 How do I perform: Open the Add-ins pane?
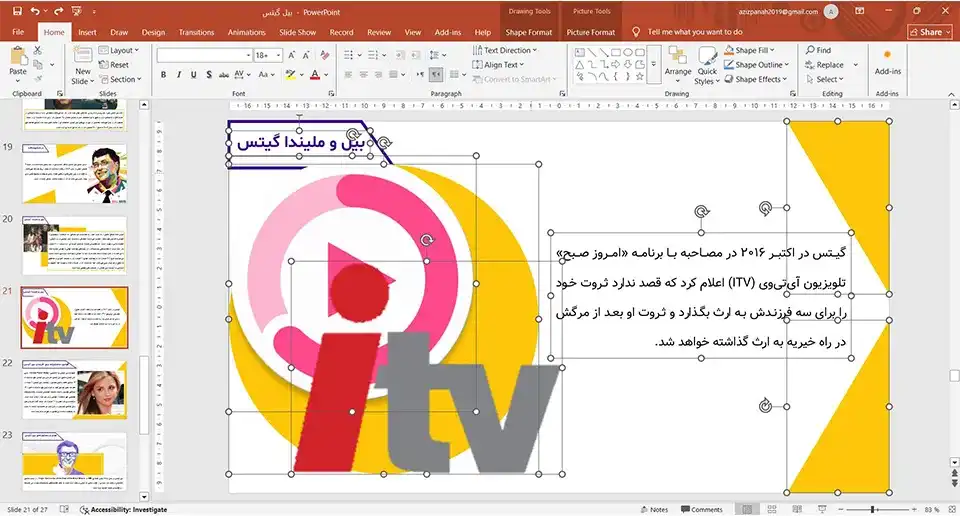point(887,63)
